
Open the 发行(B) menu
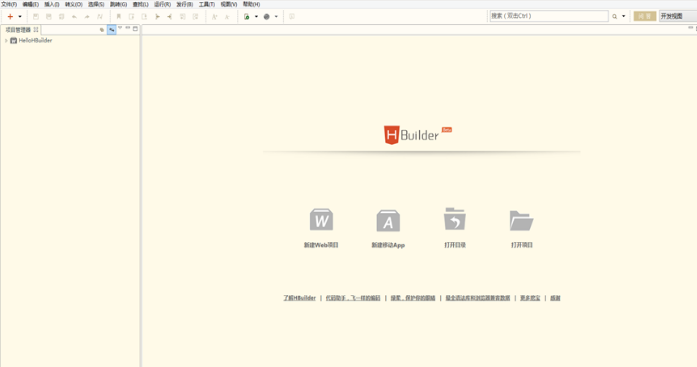coord(184,4)
